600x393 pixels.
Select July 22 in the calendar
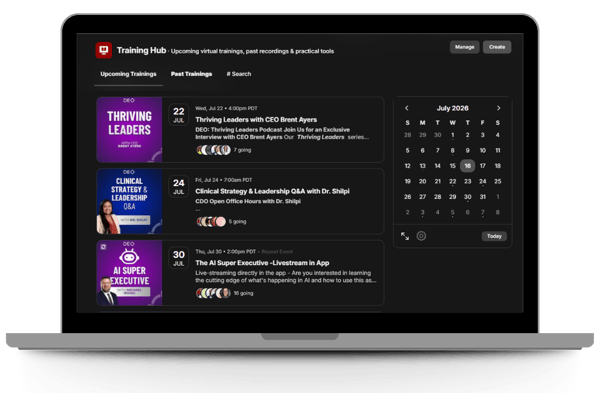tap(452, 181)
